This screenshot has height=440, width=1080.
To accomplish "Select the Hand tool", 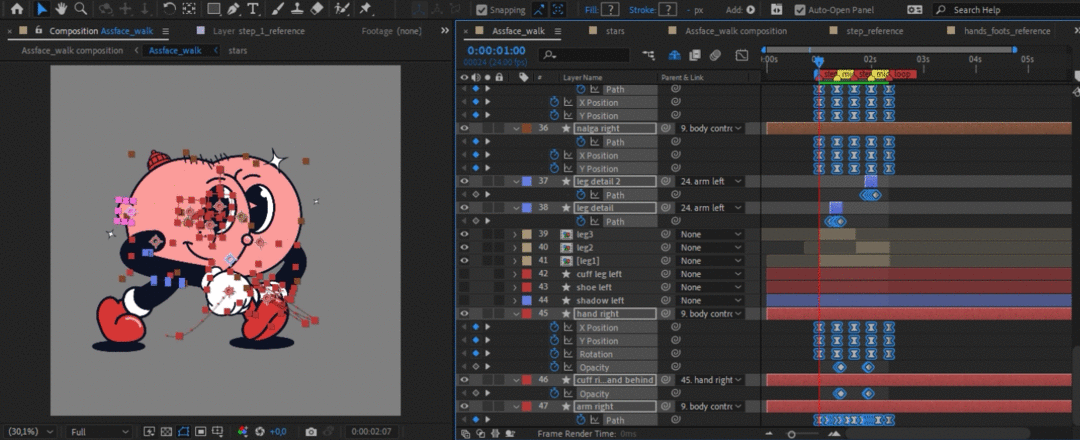I will (x=61, y=10).
